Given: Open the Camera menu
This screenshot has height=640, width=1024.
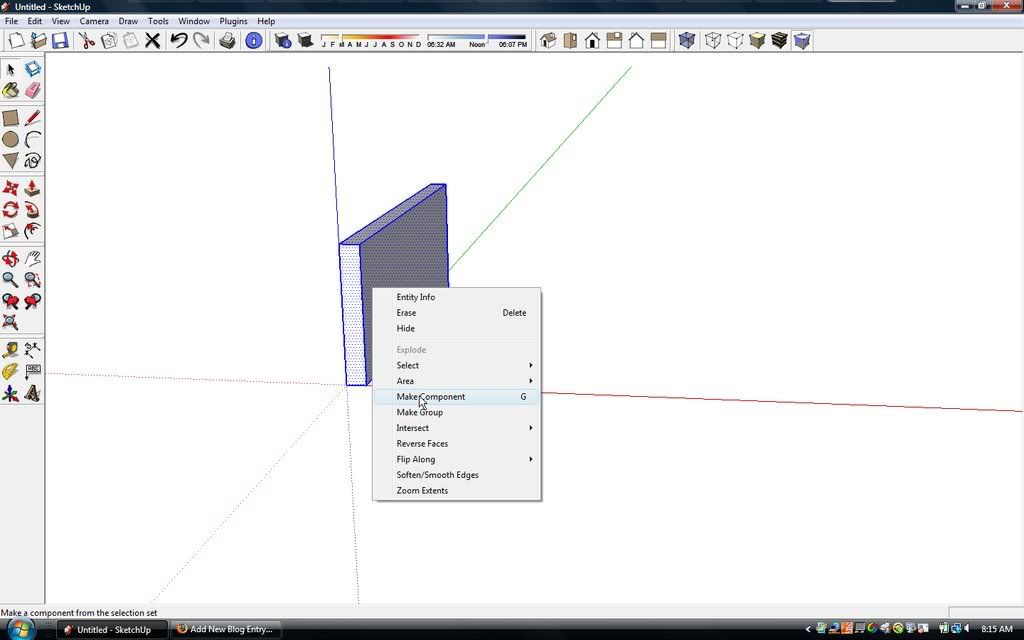Looking at the screenshot, I should pos(94,21).
